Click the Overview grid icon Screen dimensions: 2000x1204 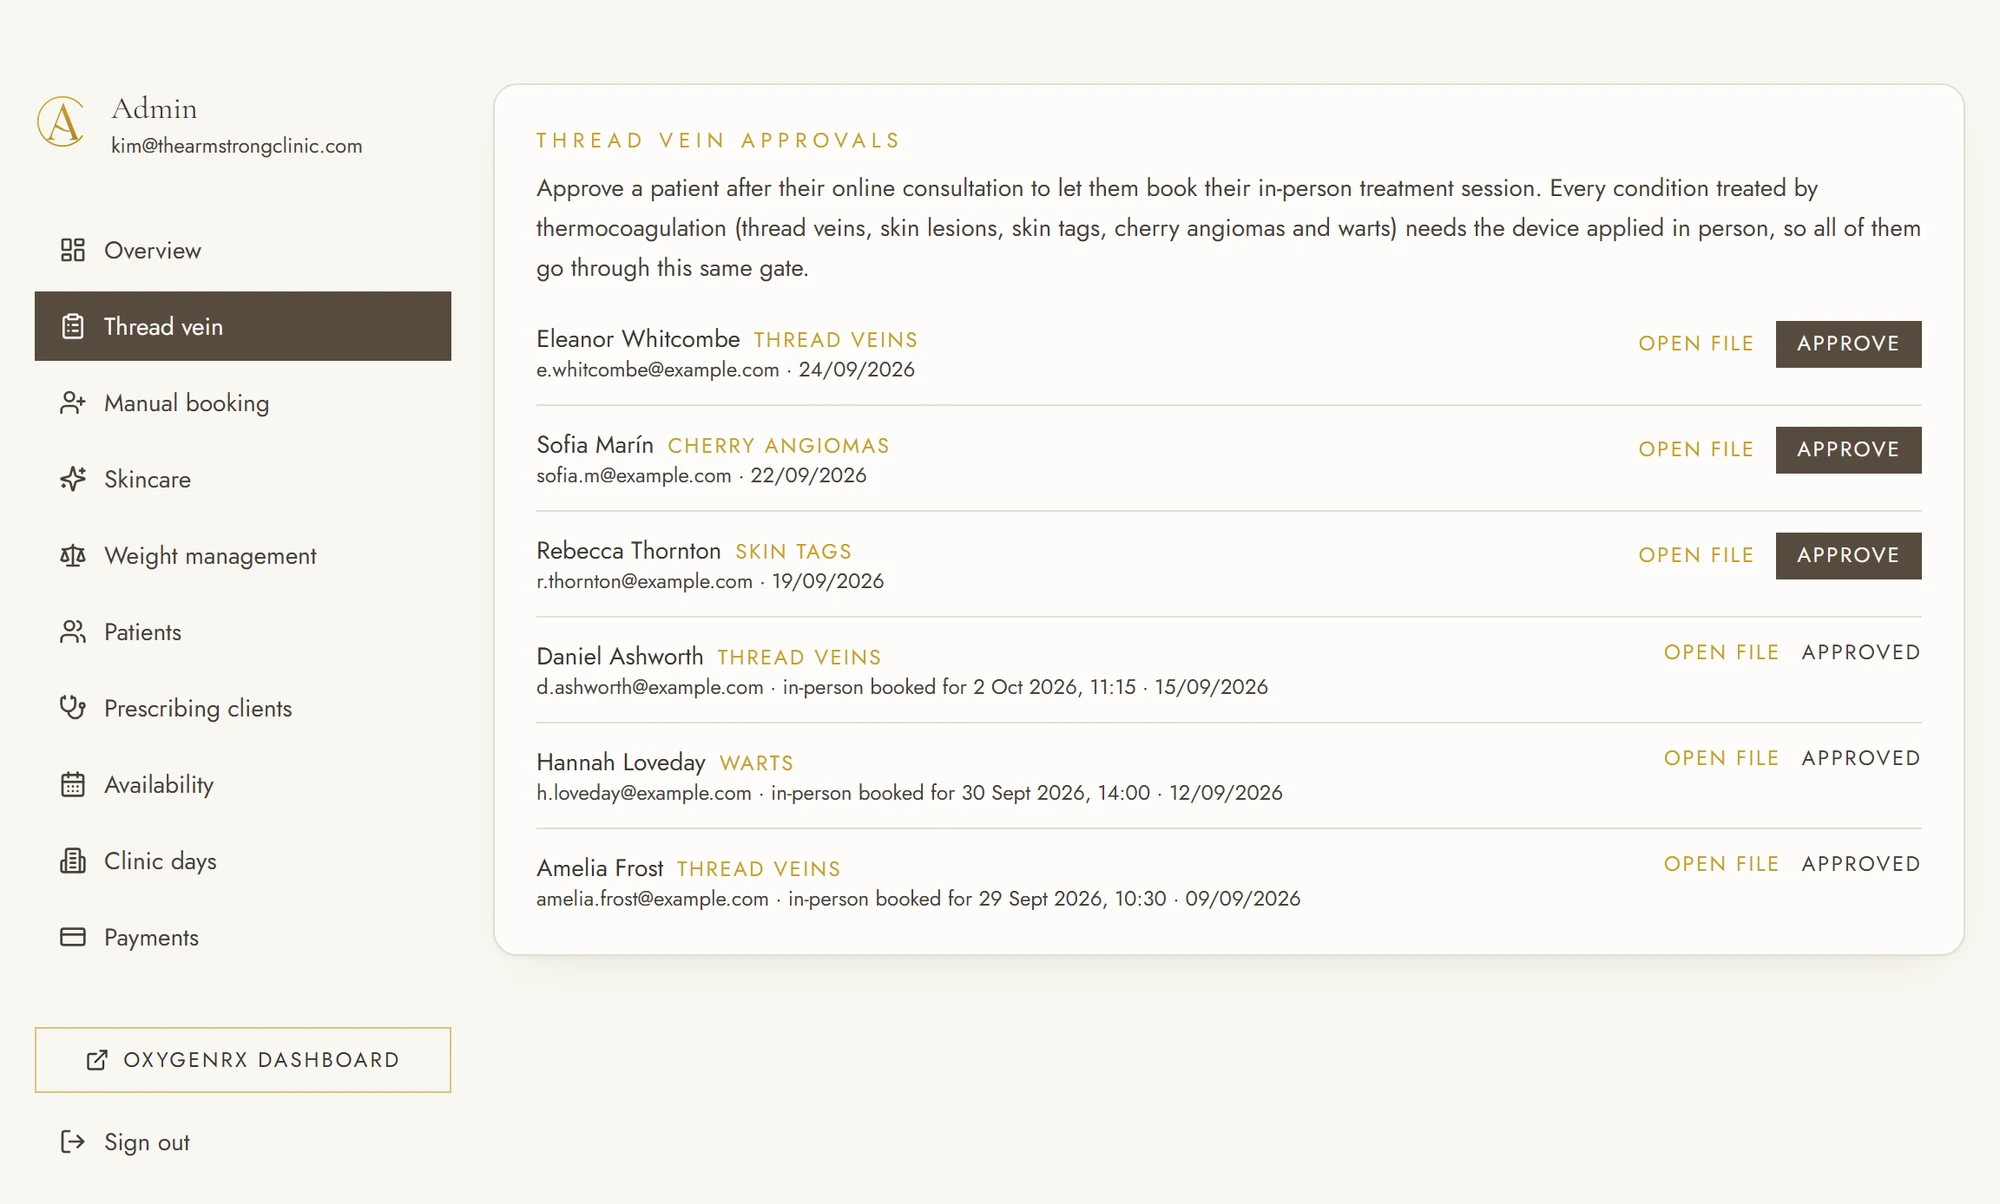73,250
